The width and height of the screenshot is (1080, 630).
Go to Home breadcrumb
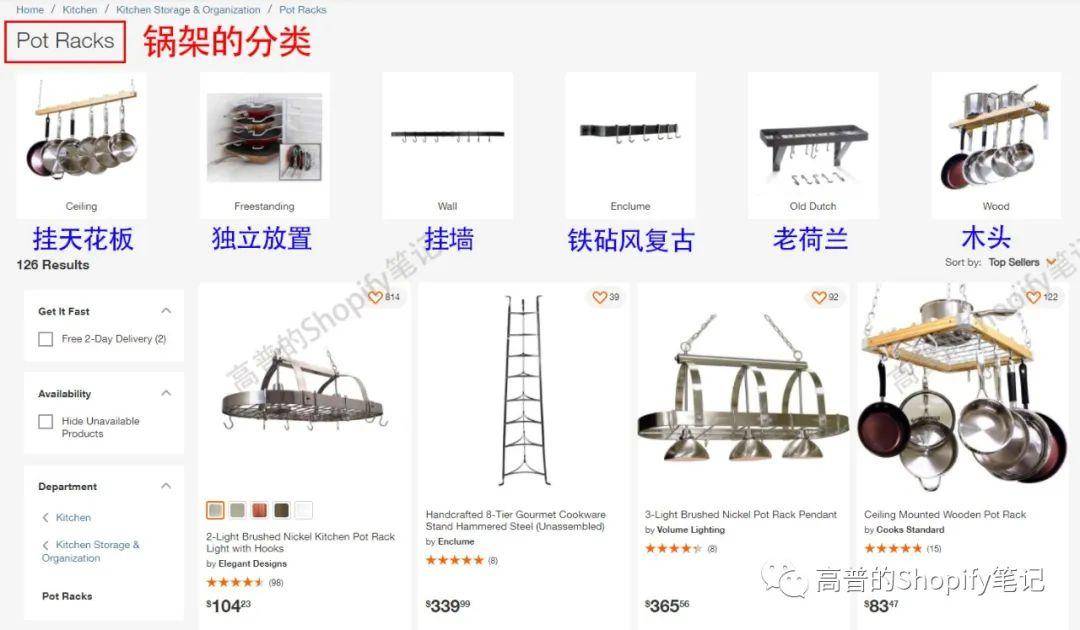coord(30,10)
